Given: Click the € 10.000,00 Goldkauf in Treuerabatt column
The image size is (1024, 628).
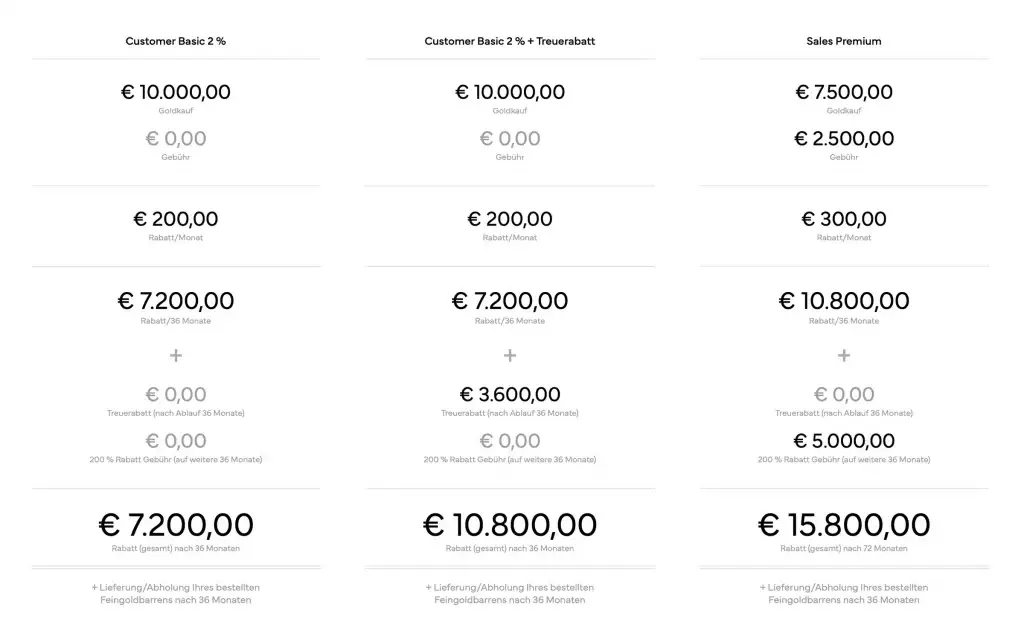Looking at the screenshot, I should coord(510,92).
